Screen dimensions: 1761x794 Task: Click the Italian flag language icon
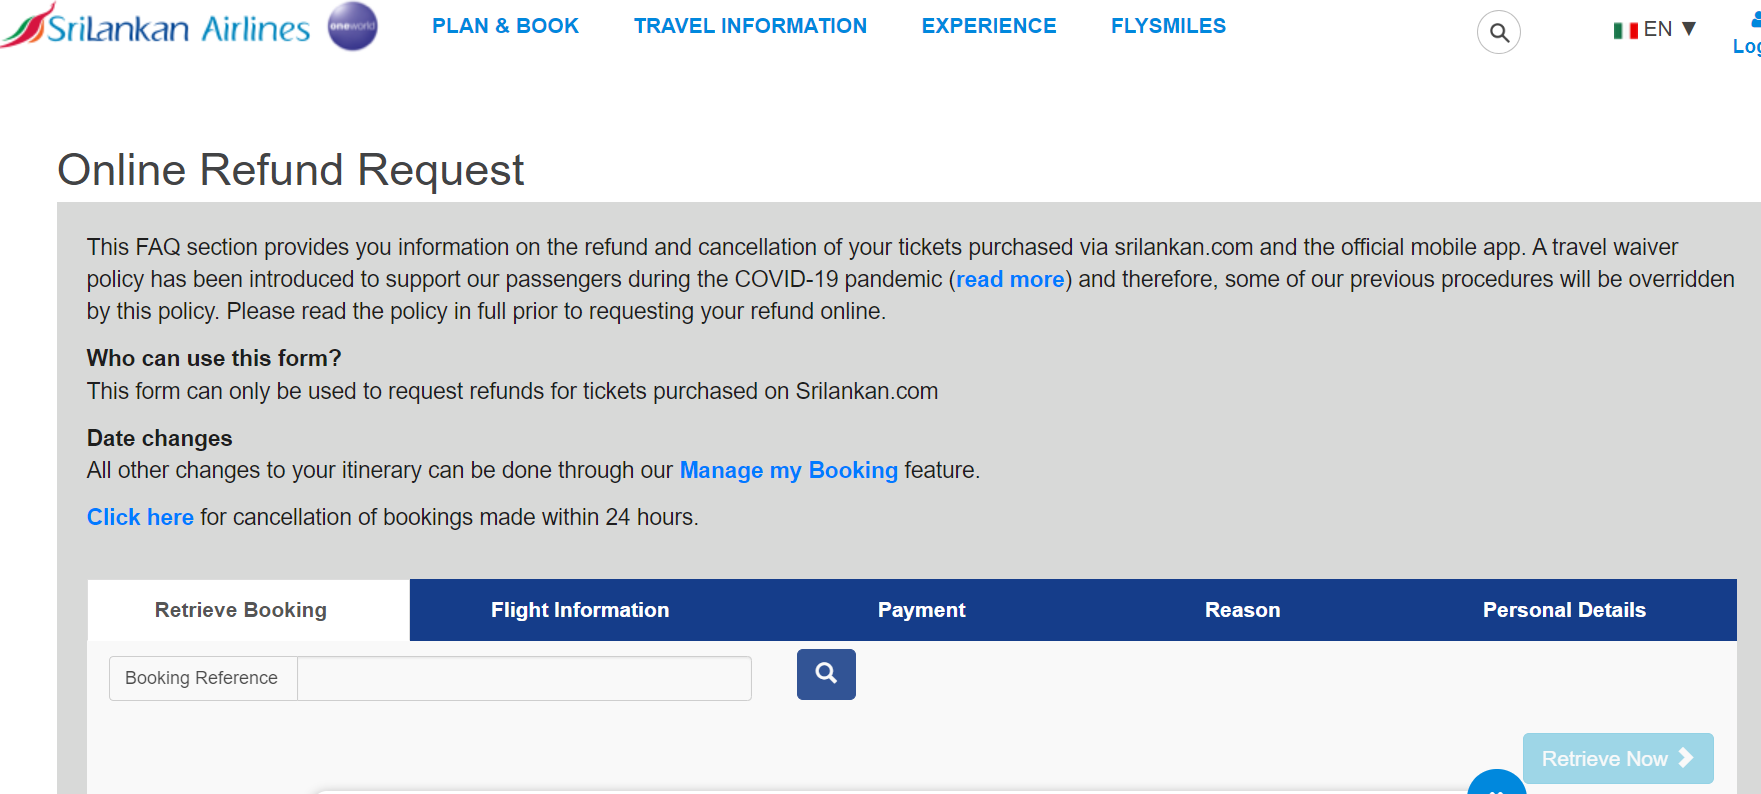pyautogui.click(x=1625, y=30)
